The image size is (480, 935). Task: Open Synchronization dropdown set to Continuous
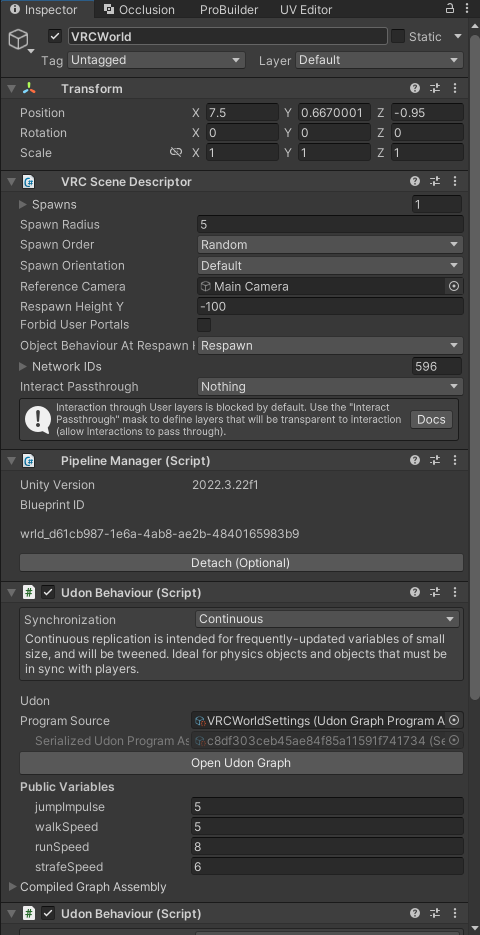pos(327,619)
